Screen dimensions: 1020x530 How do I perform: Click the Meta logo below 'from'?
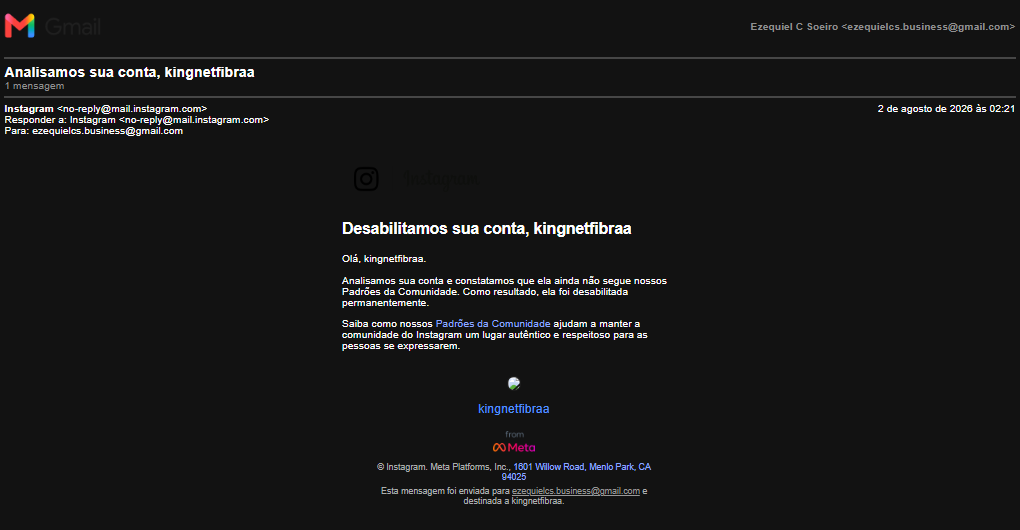514,447
